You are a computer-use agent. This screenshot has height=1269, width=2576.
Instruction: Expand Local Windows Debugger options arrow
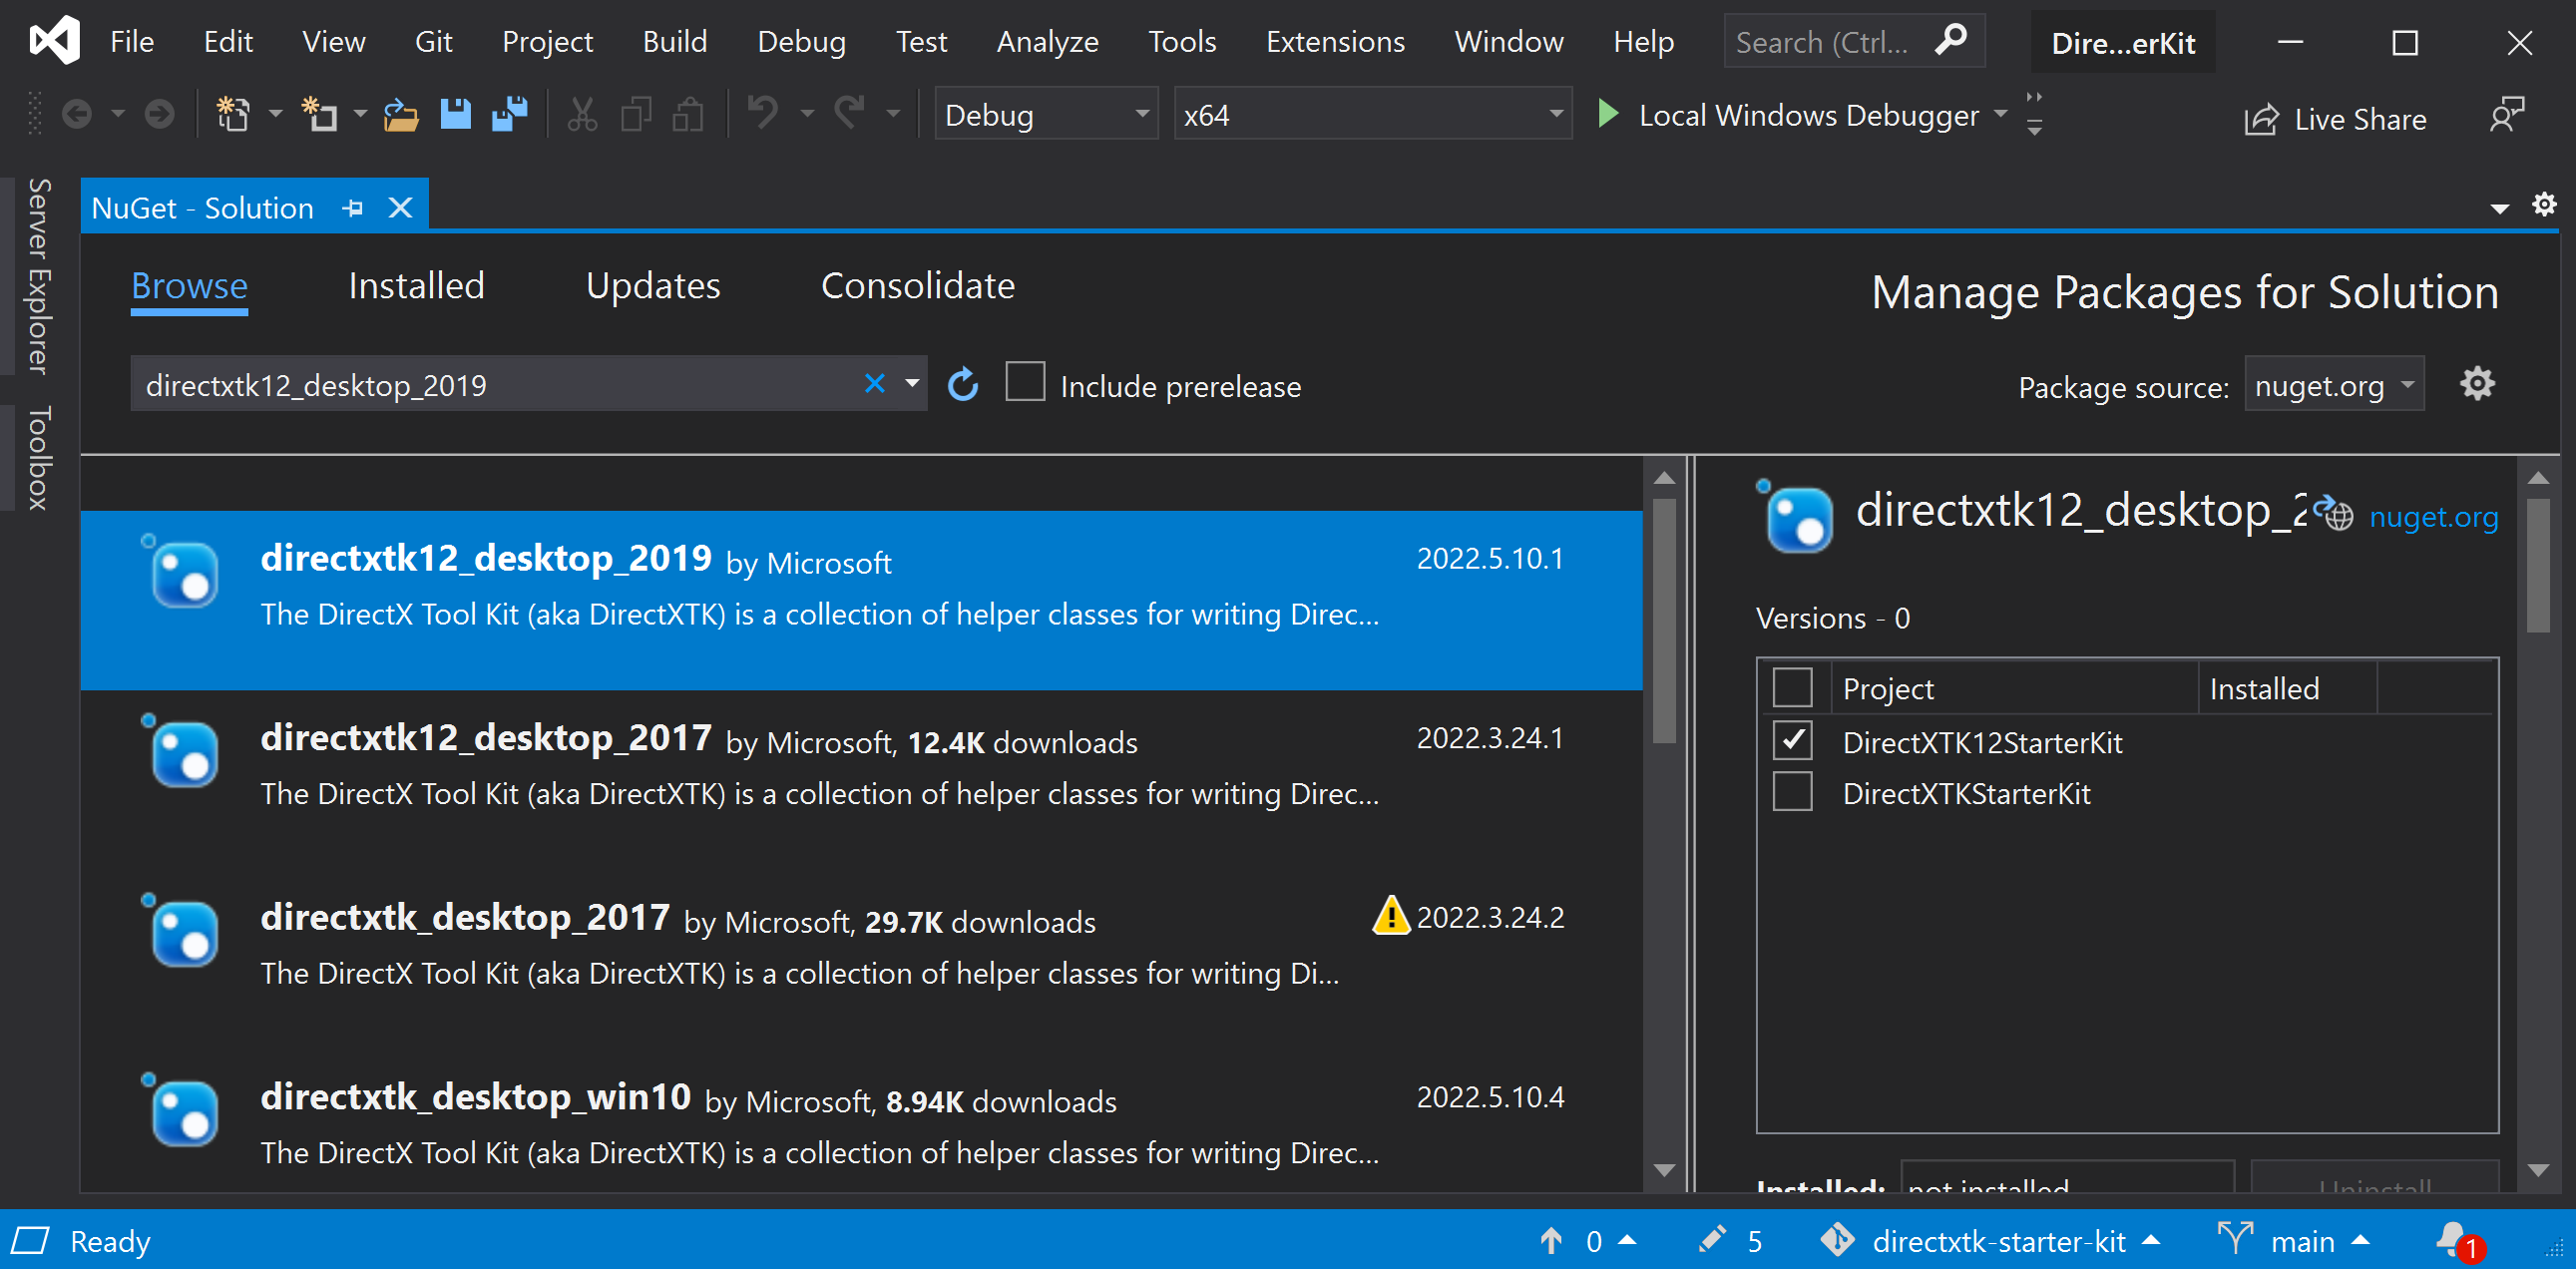[x=2001, y=114]
